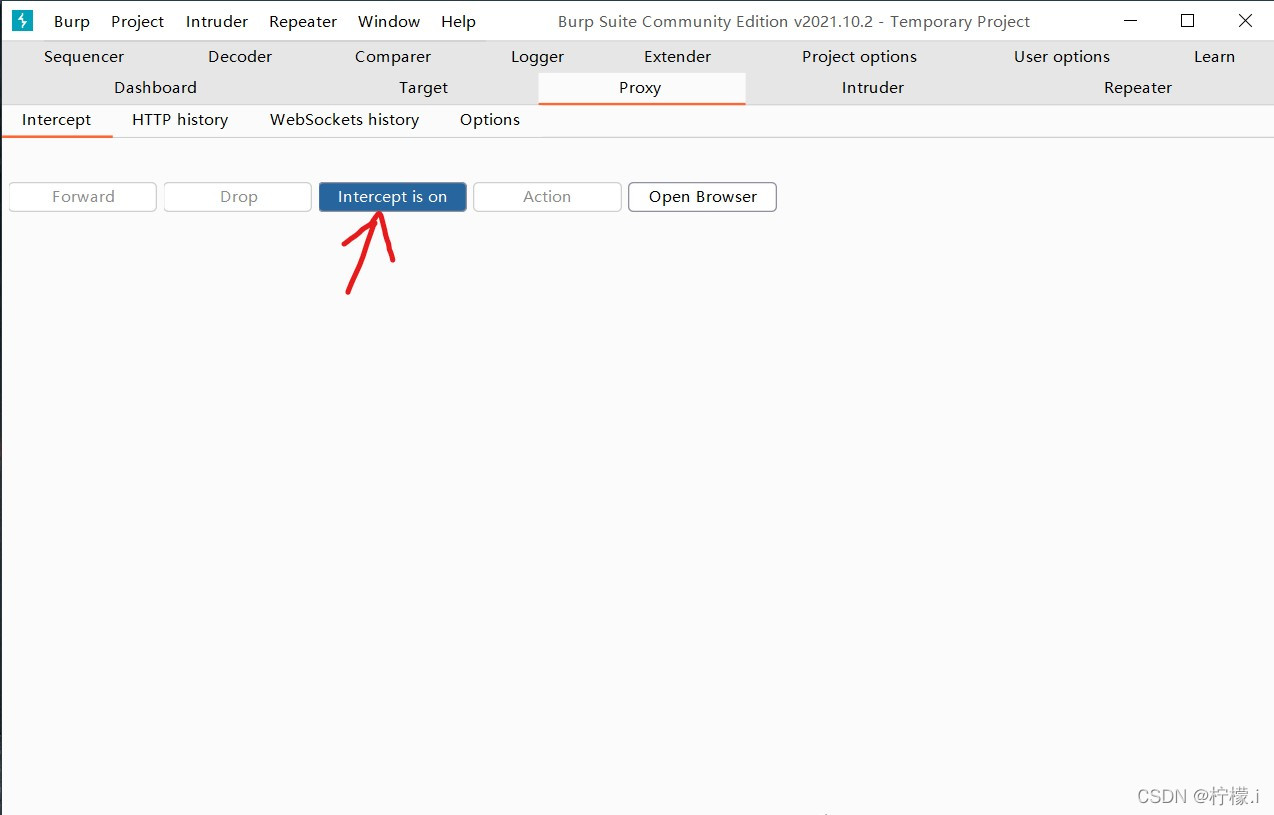Switch to the Learn tab
Viewport: 1274px width, 815px height.
tap(1215, 57)
